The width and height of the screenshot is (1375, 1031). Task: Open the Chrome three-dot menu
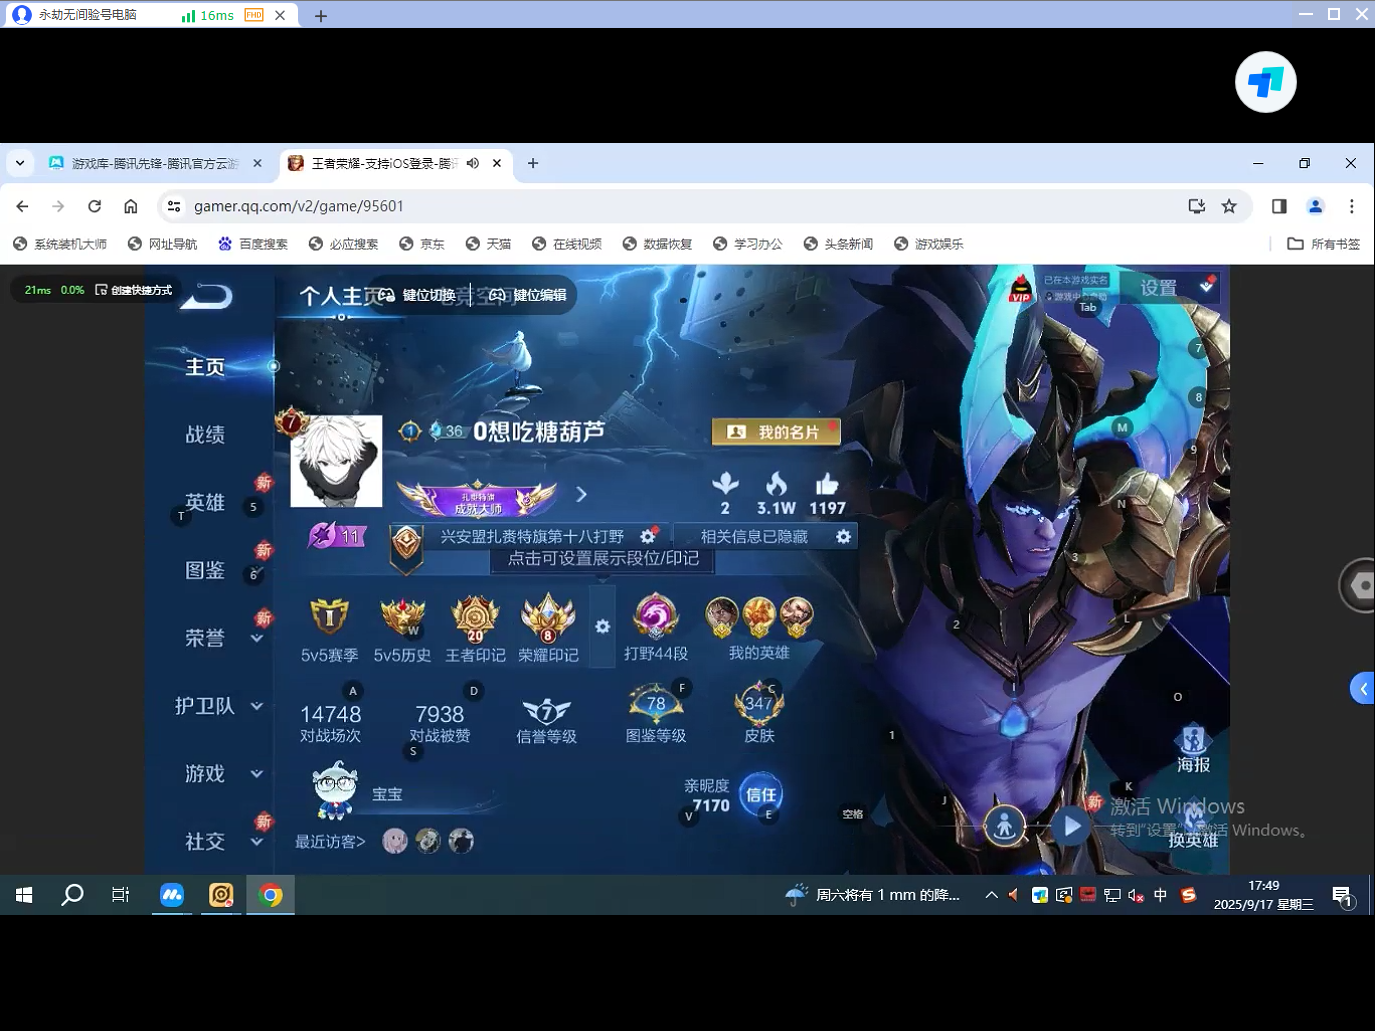[1351, 206]
